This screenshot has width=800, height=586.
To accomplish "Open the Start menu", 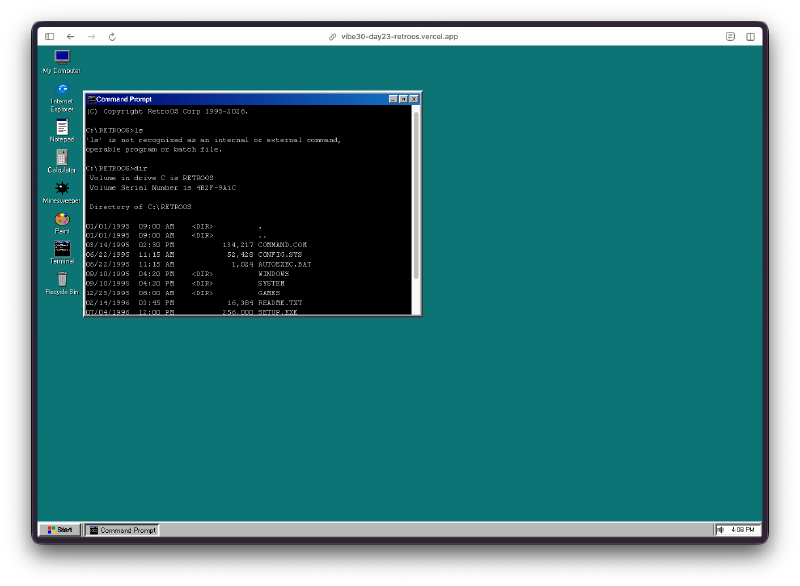I will [x=58, y=530].
